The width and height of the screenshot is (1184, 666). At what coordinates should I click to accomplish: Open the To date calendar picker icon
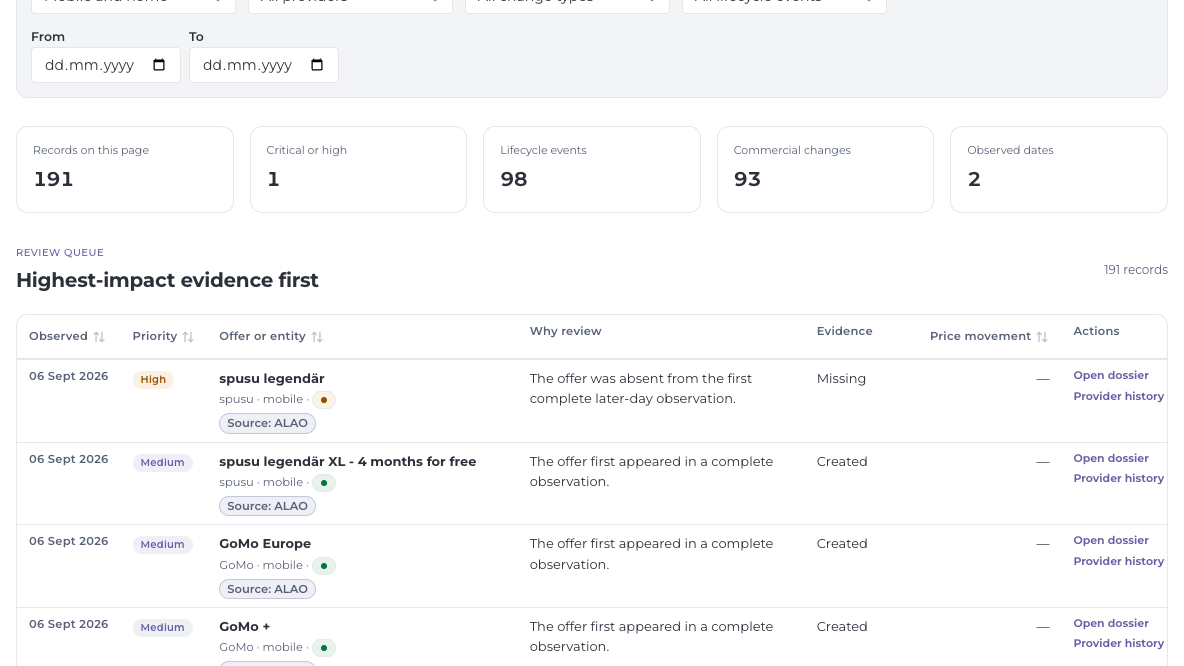pyautogui.click(x=317, y=65)
